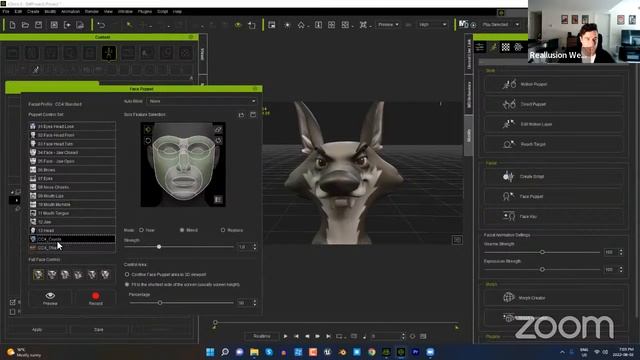Click the Windows Start button

point(210,352)
